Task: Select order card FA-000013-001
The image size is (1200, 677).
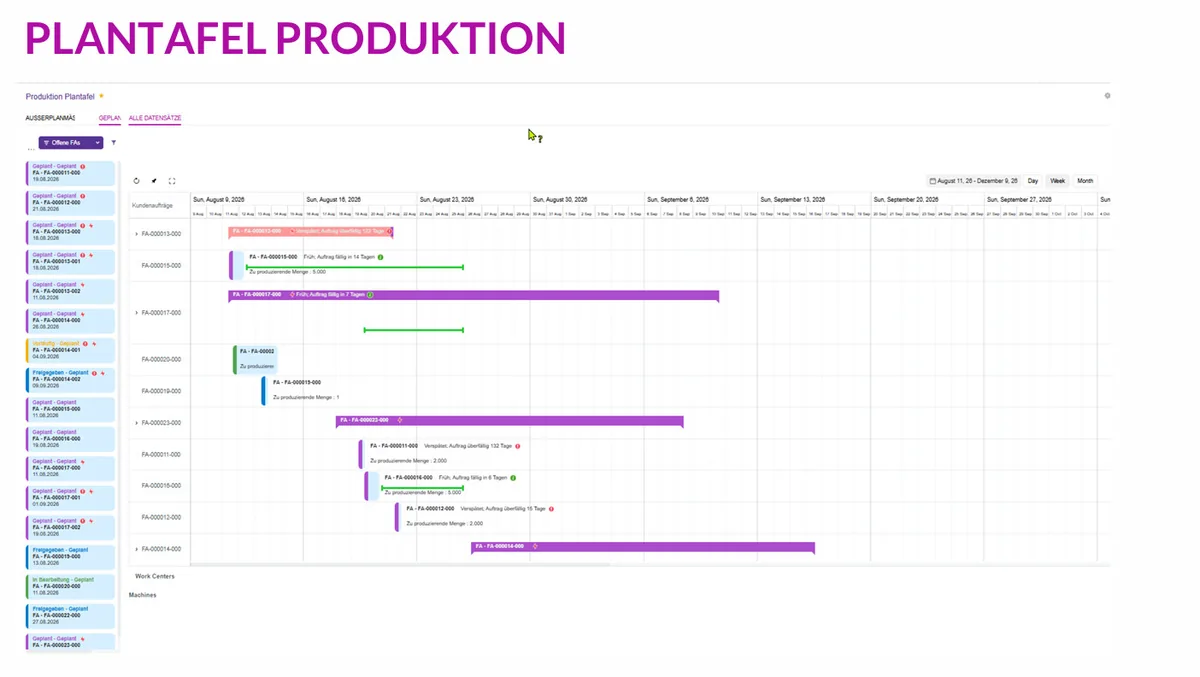Action: pos(70,261)
